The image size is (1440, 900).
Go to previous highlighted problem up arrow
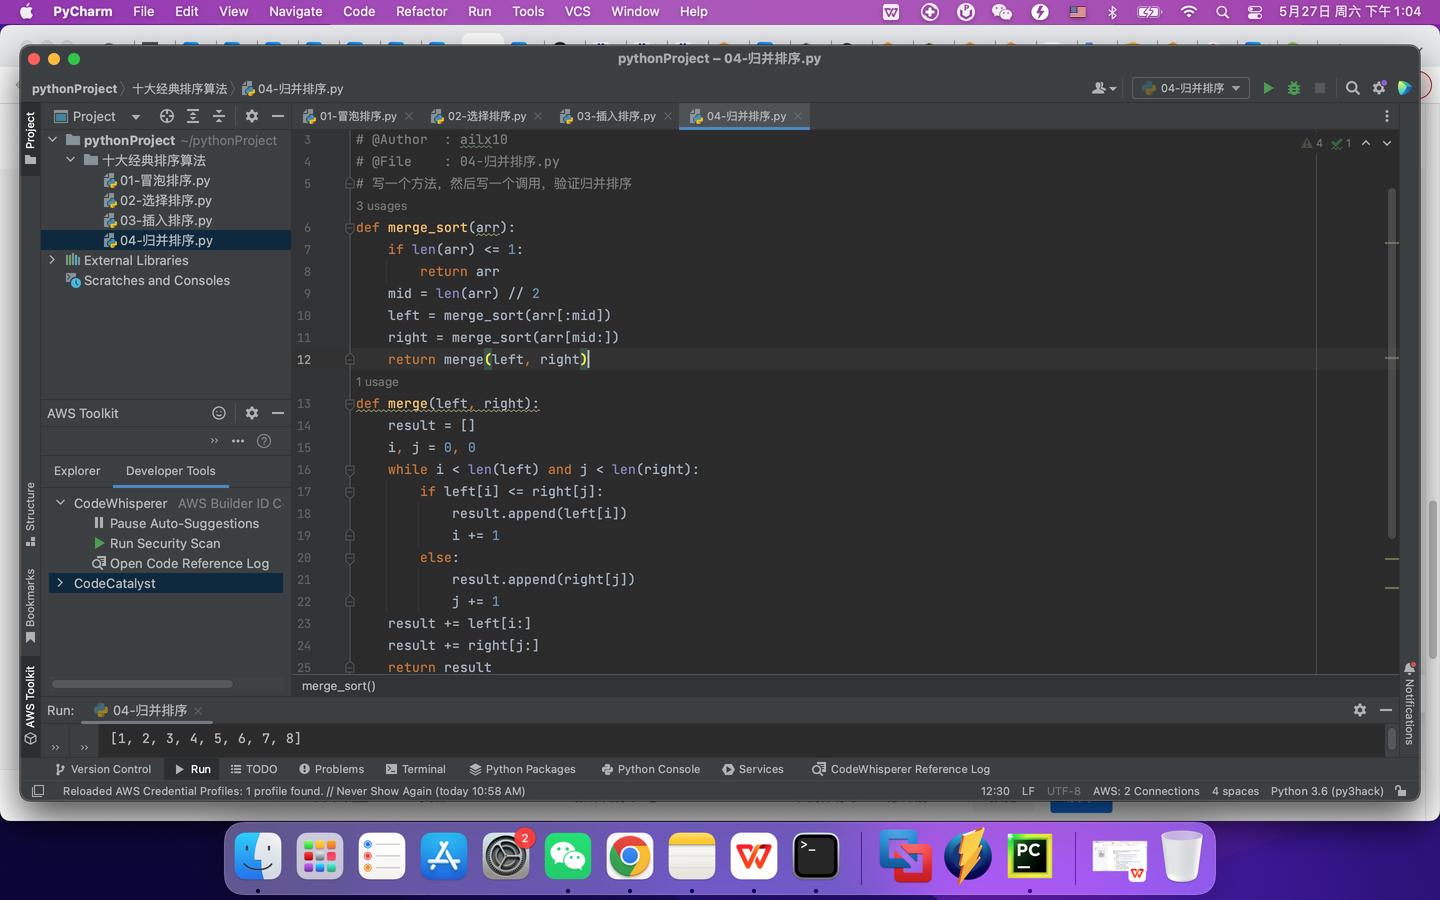coord(1366,143)
